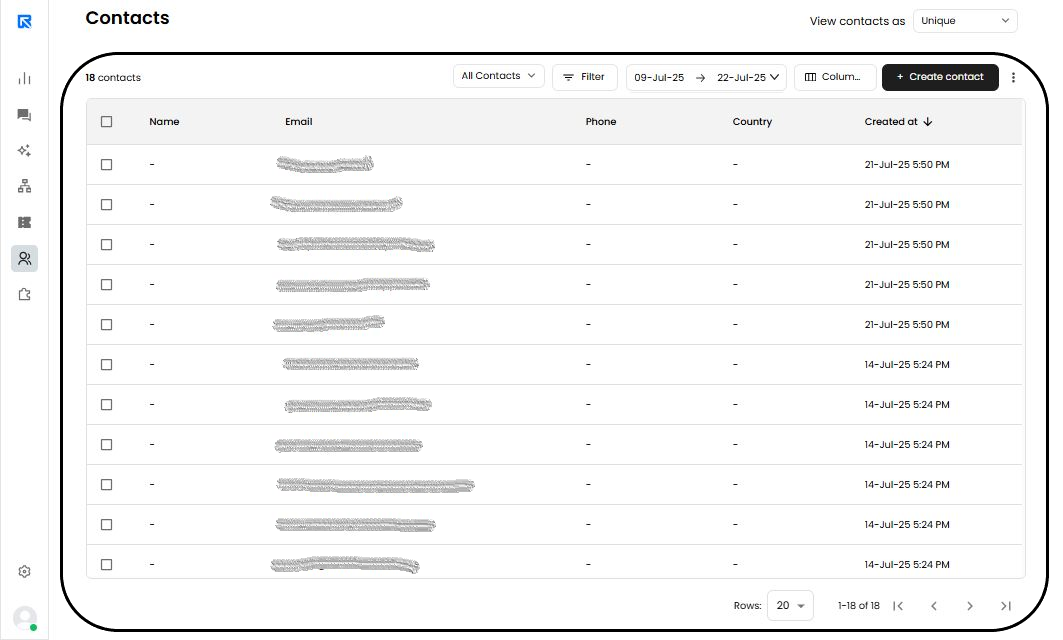The height and width of the screenshot is (640, 1063).
Task: Toggle the select-all checkbox in table header
Action: pos(107,122)
